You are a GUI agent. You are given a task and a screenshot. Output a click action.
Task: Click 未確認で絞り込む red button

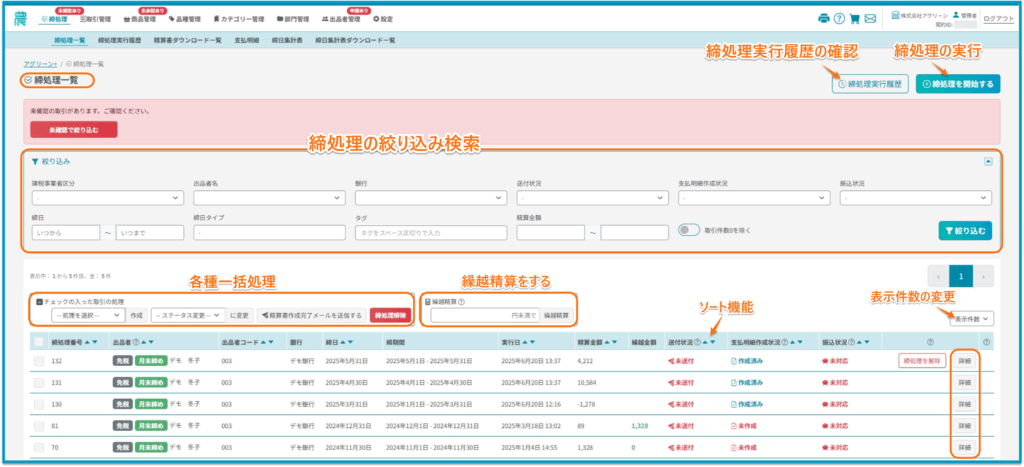73,129
